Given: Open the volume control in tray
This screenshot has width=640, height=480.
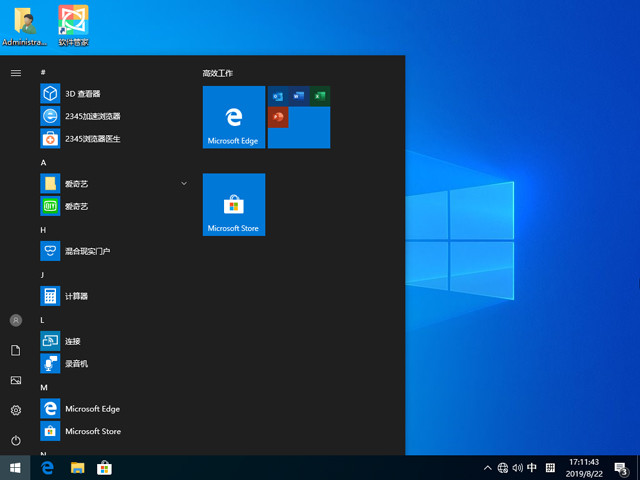Looking at the screenshot, I should [517, 468].
